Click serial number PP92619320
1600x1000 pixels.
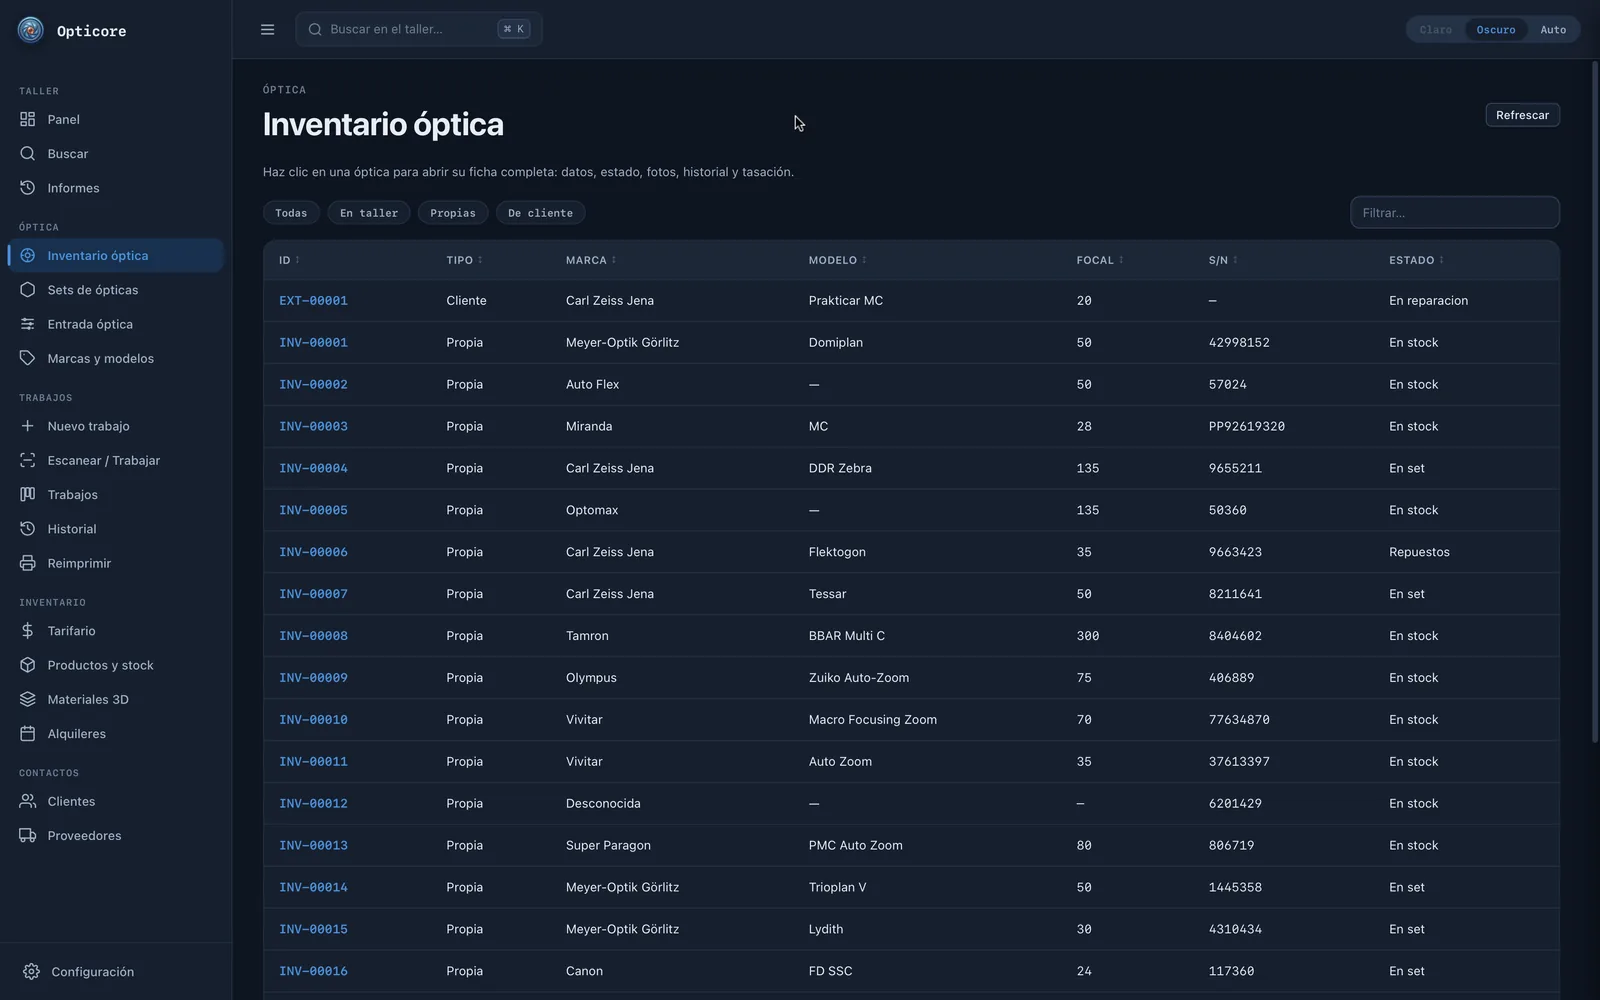tap(1246, 426)
